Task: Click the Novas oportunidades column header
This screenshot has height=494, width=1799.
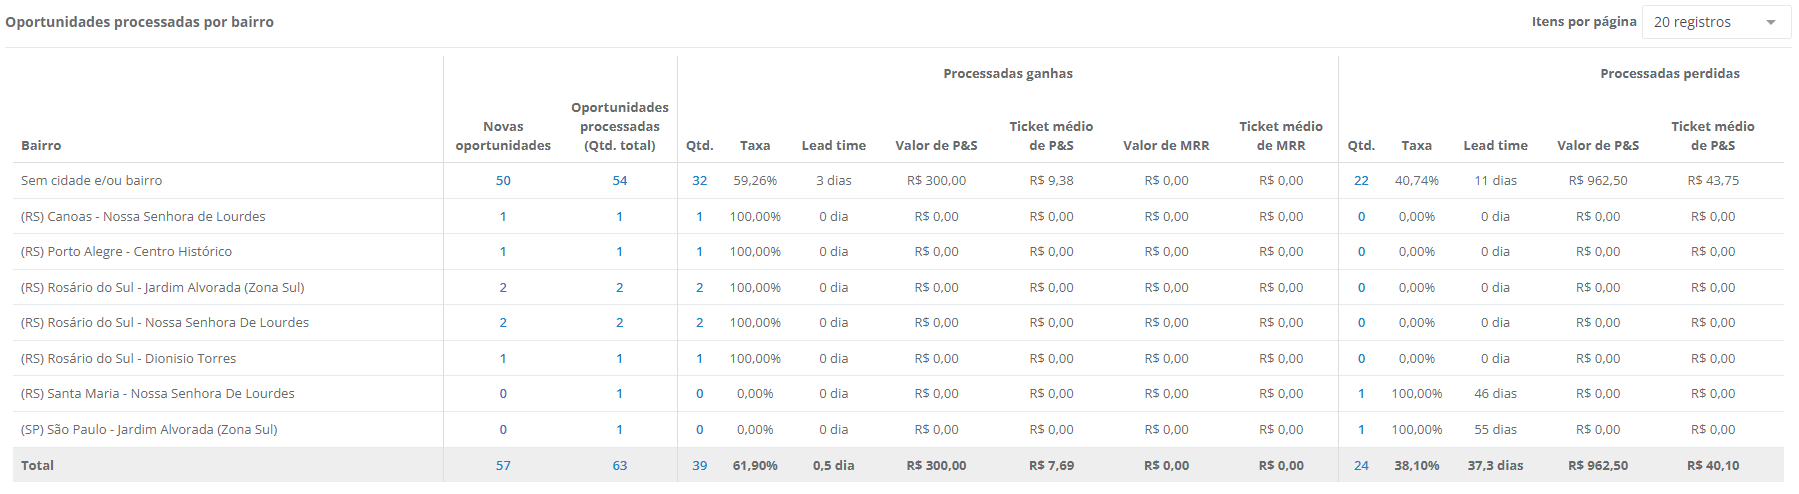Action: (x=503, y=136)
